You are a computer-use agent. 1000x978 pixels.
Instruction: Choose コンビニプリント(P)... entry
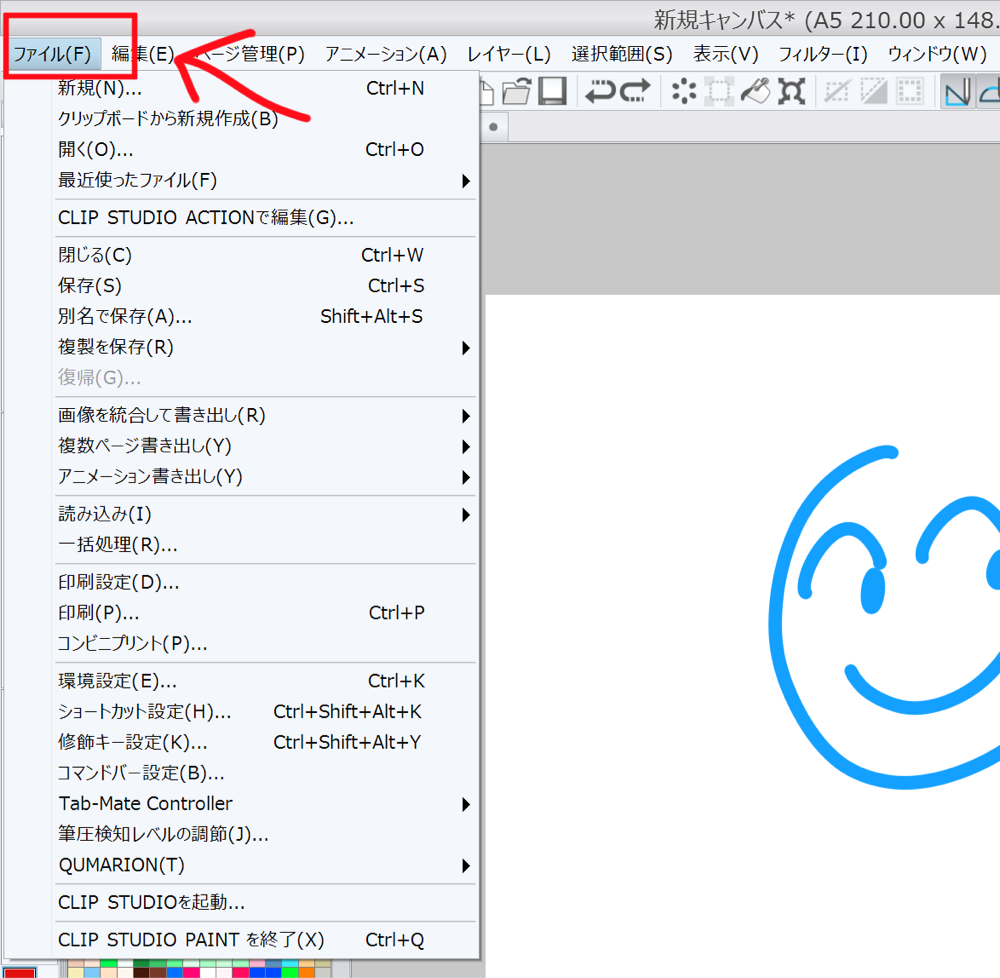click(266, 643)
